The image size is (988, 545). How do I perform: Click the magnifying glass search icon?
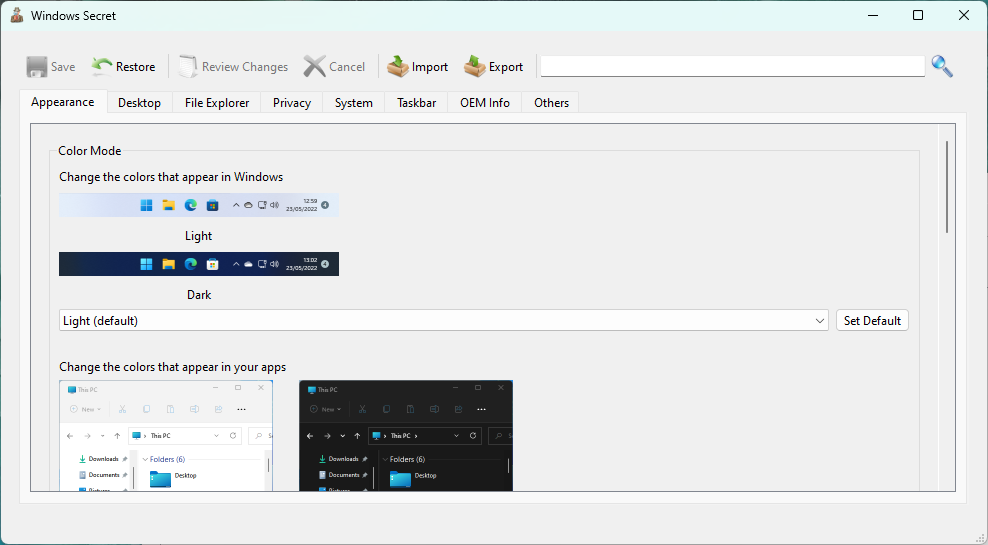[942, 67]
